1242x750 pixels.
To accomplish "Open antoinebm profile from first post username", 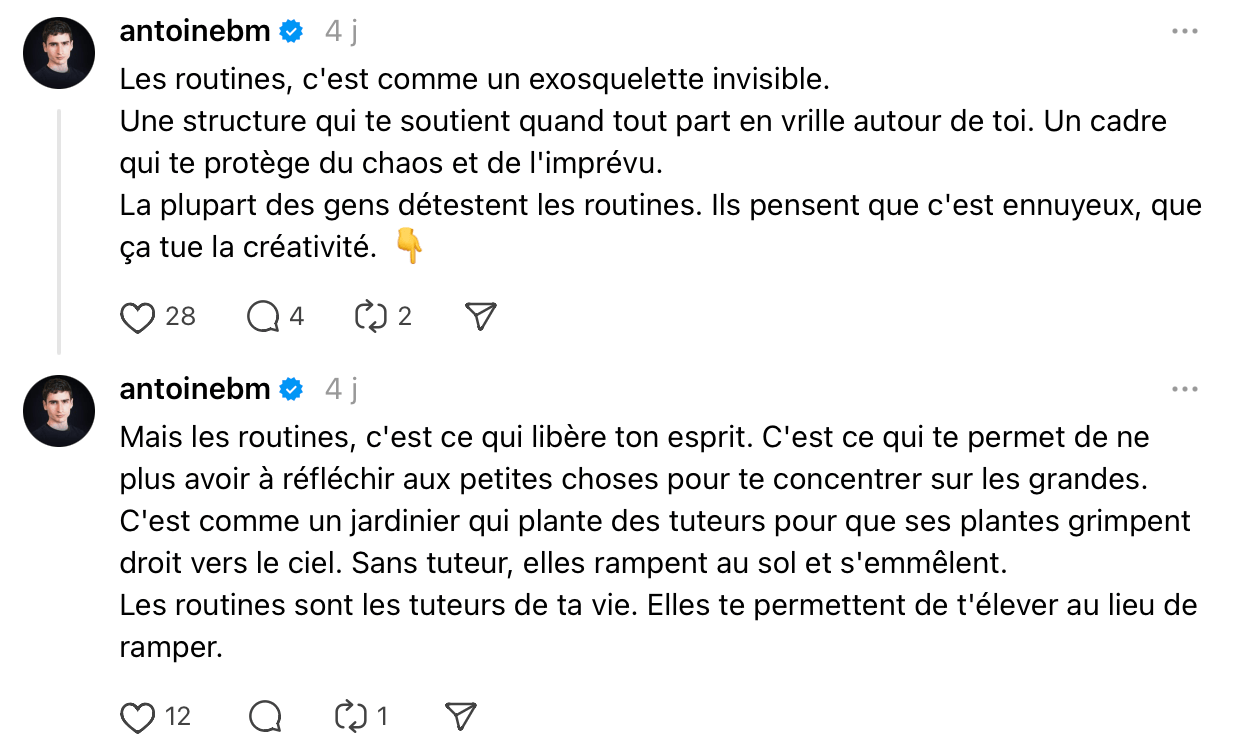I will pyautogui.click(x=195, y=32).
